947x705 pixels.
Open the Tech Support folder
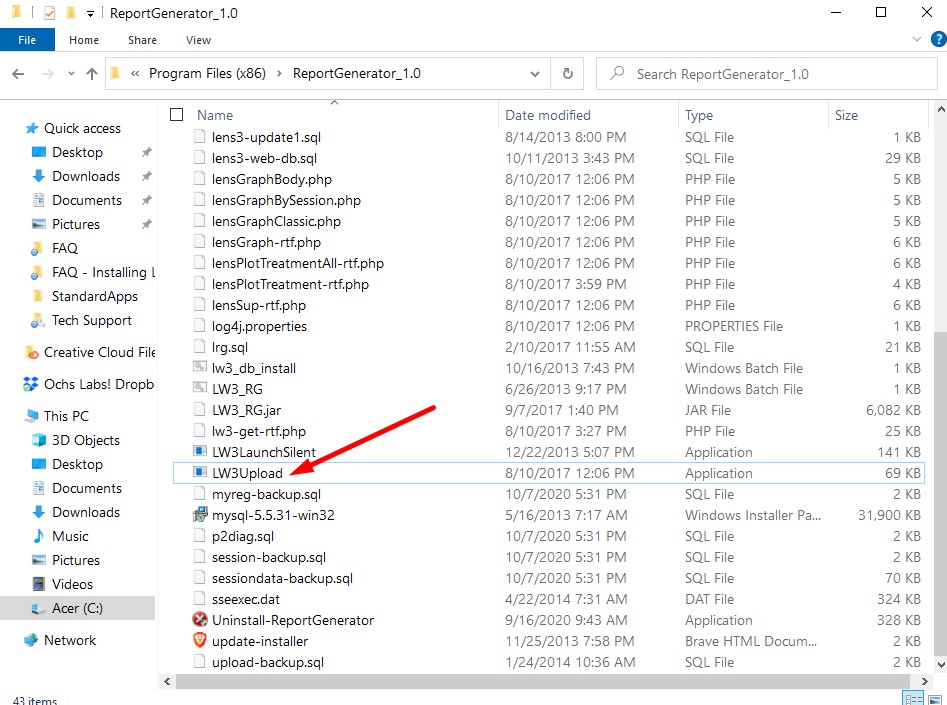[x=91, y=320]
